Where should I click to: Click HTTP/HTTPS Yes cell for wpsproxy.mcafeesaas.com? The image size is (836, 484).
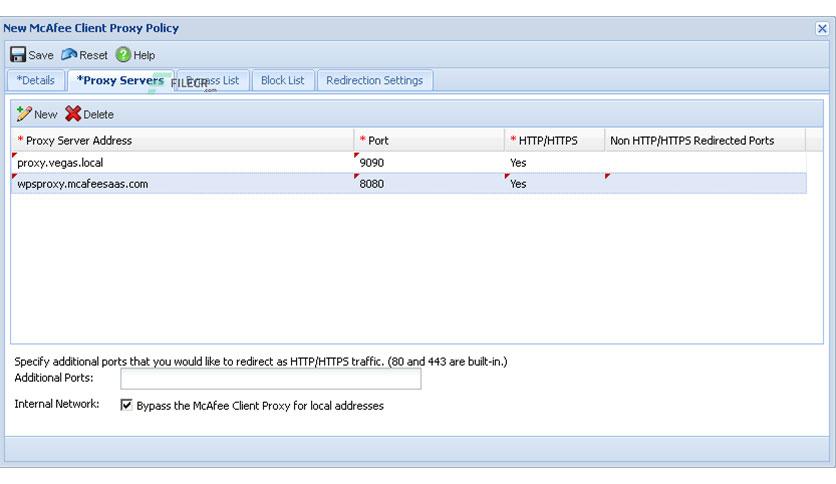point(554,184)
